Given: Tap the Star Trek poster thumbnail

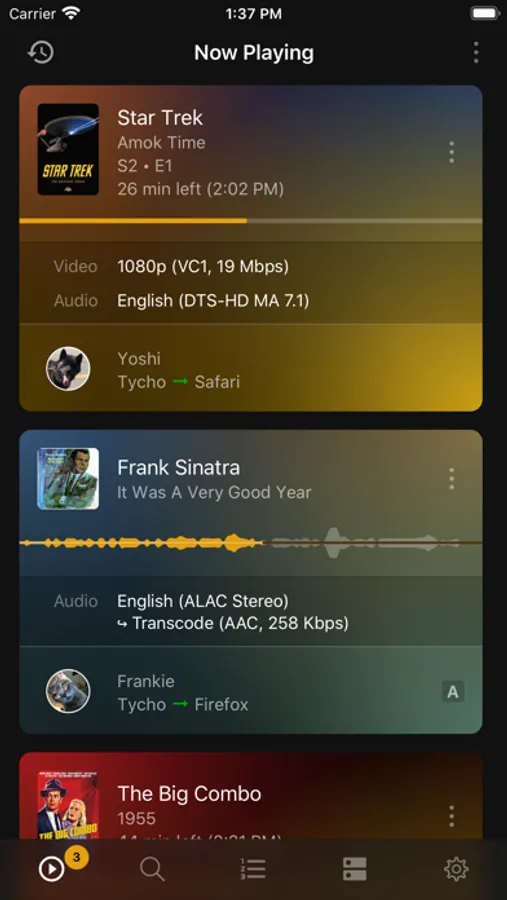Looking at the screenshot, I should click(68, 149).
